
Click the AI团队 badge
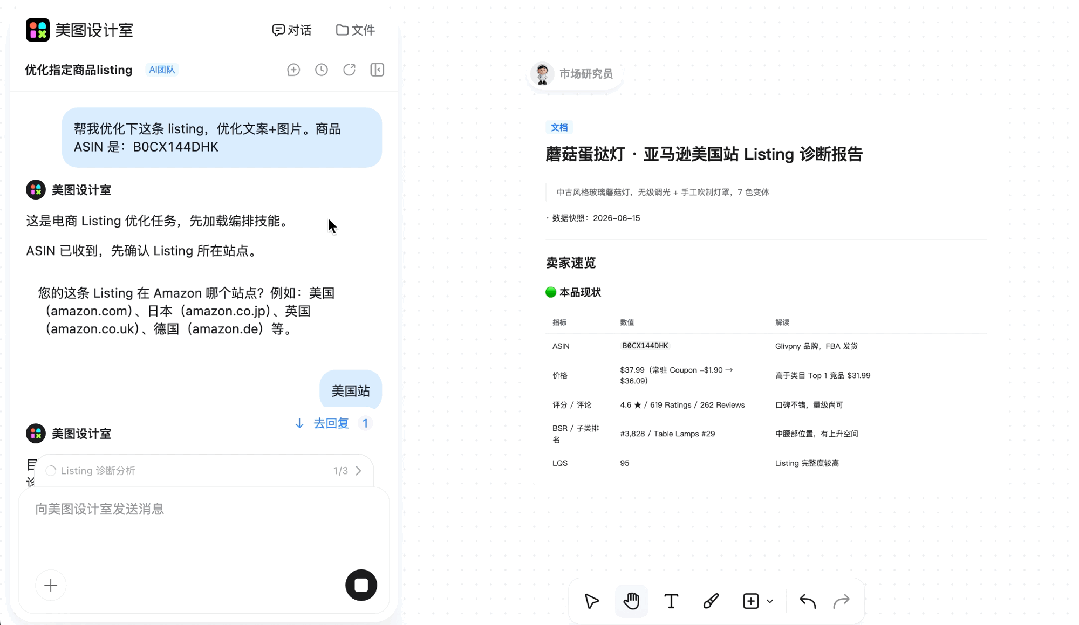point(162,70)
